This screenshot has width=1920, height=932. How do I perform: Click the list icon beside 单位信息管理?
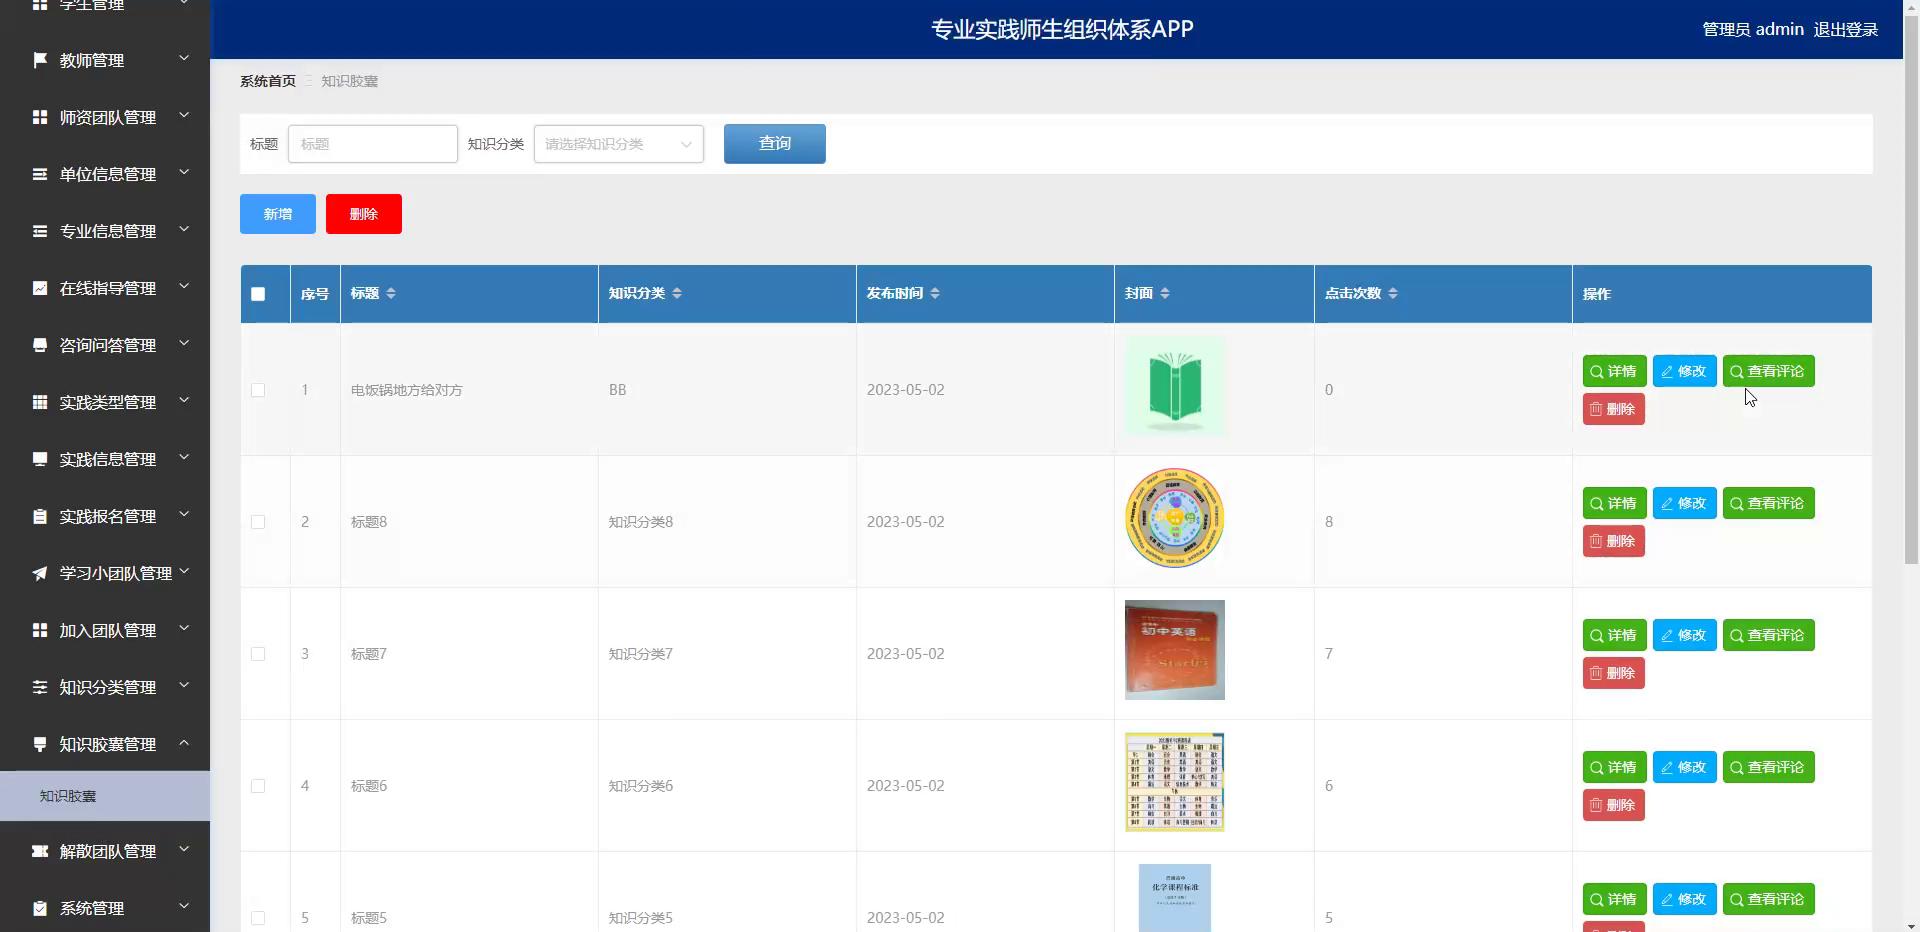(x=40, y=174)
